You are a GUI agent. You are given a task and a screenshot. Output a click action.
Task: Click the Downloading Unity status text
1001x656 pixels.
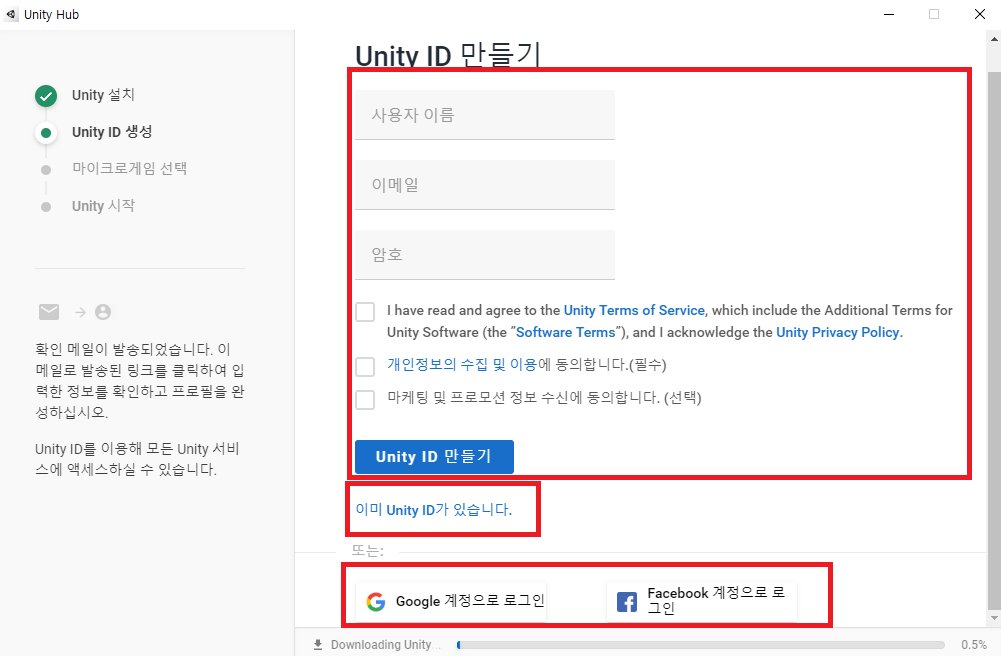coord(386,645)
